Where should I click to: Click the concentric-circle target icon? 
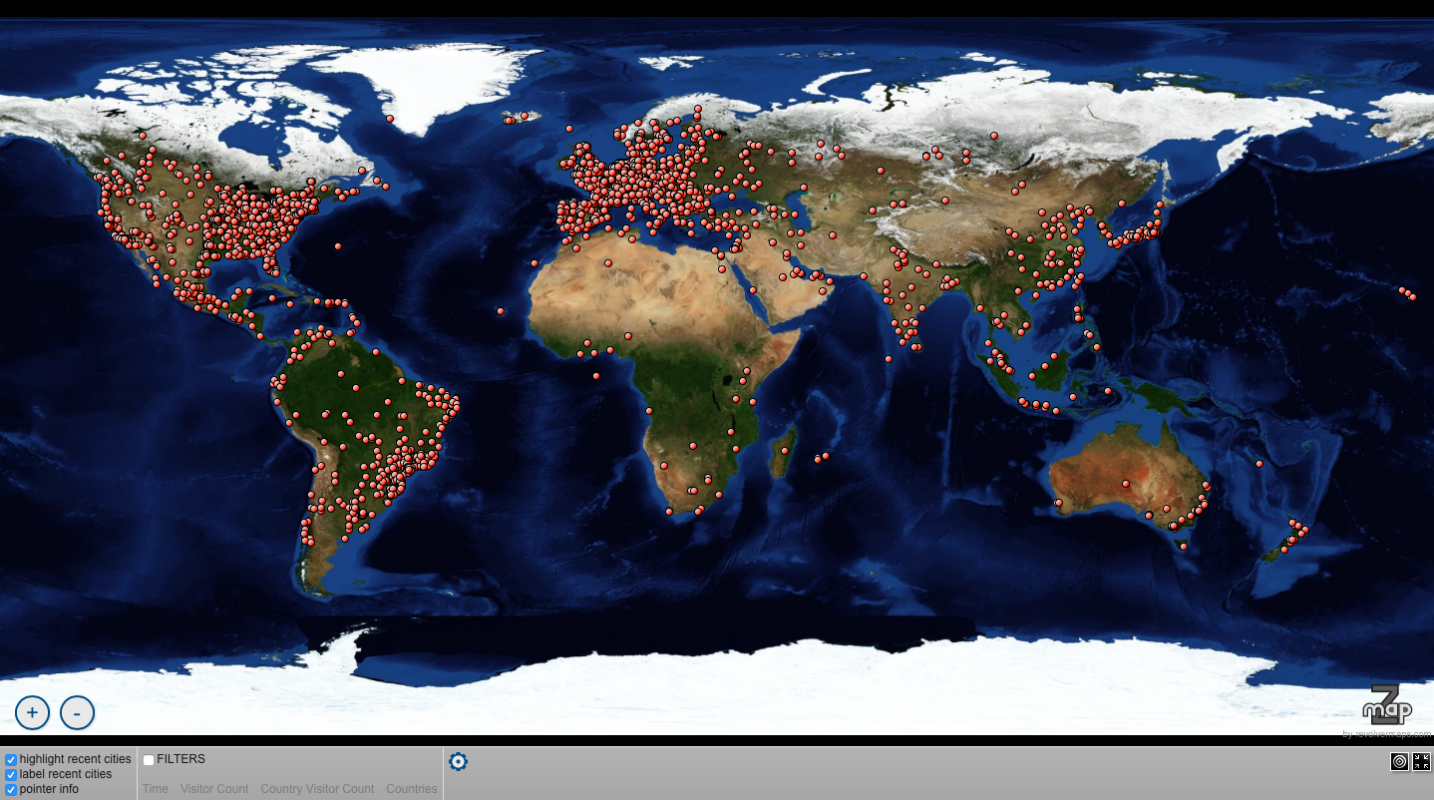pos(1400,762)
